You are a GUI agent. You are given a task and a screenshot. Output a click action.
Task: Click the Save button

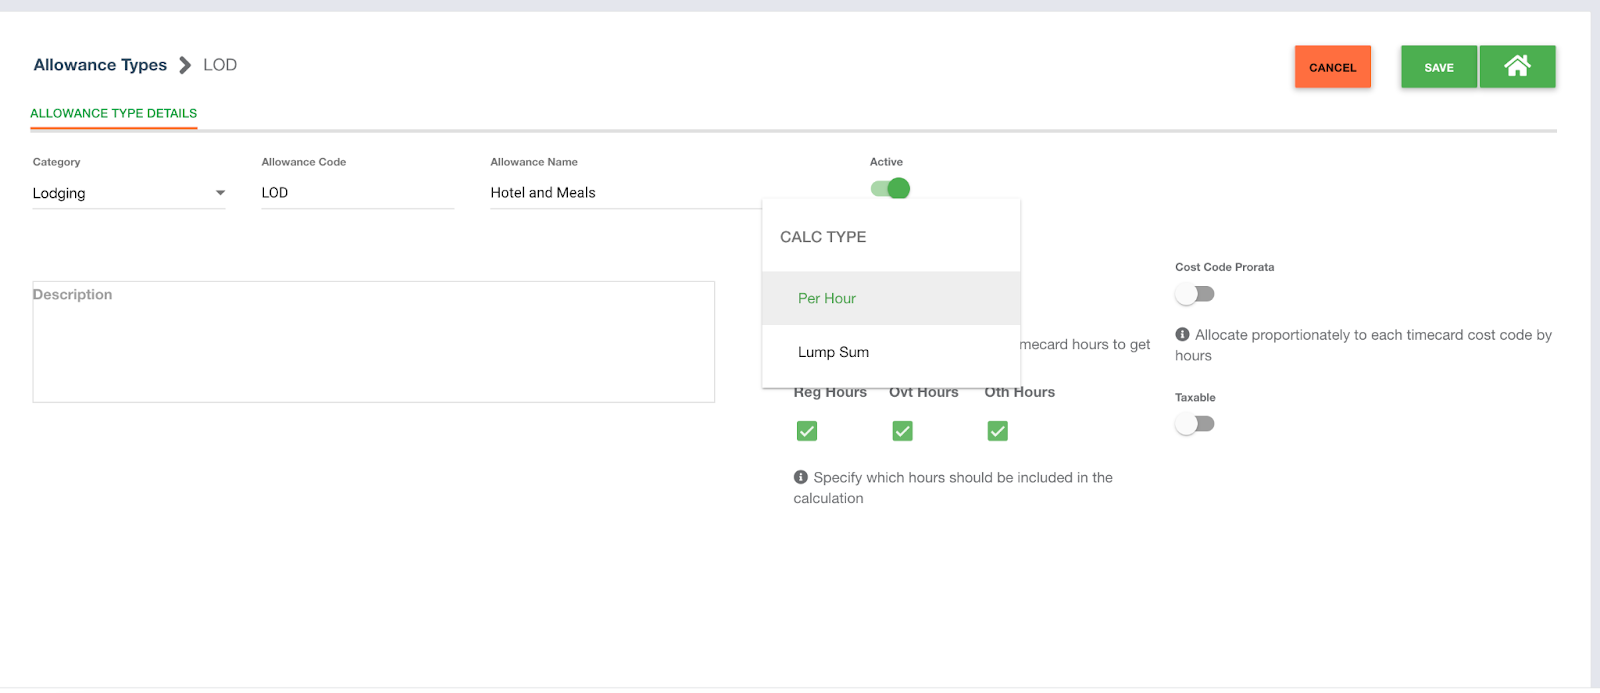(x=1439, y=67)
